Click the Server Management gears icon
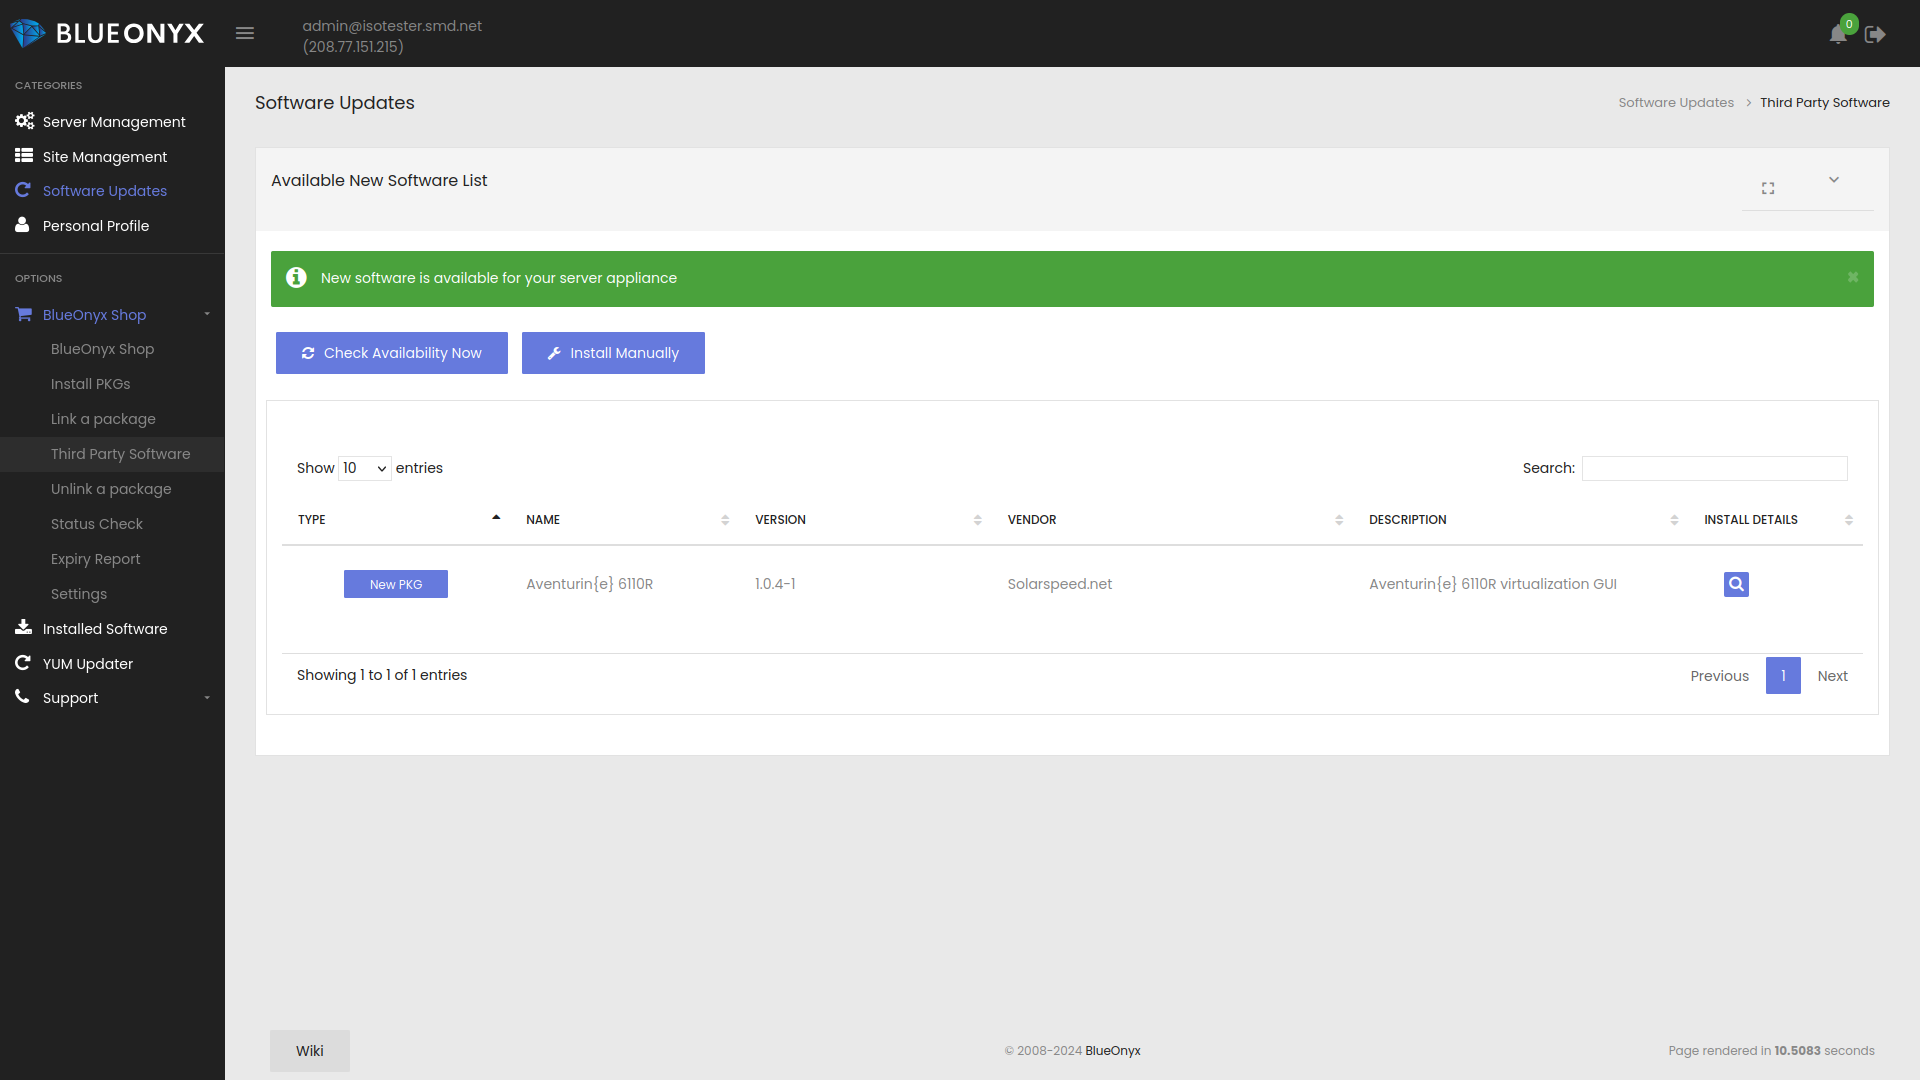The image size is (1920, 1080). [24, 121]
